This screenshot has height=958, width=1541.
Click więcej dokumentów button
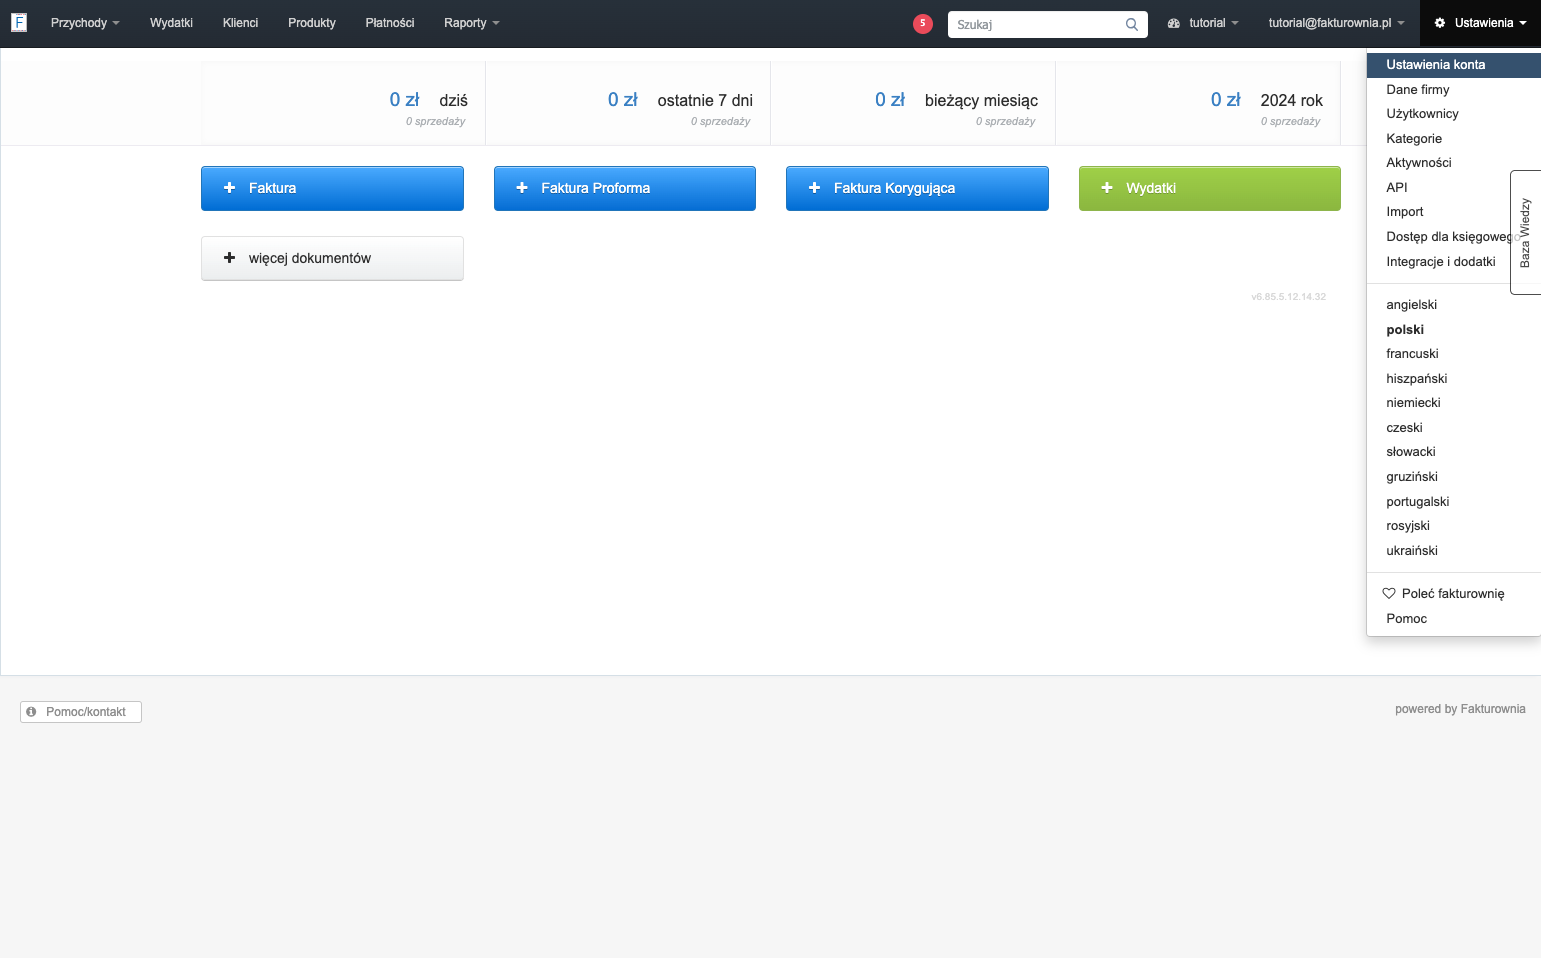coord(332,258)
